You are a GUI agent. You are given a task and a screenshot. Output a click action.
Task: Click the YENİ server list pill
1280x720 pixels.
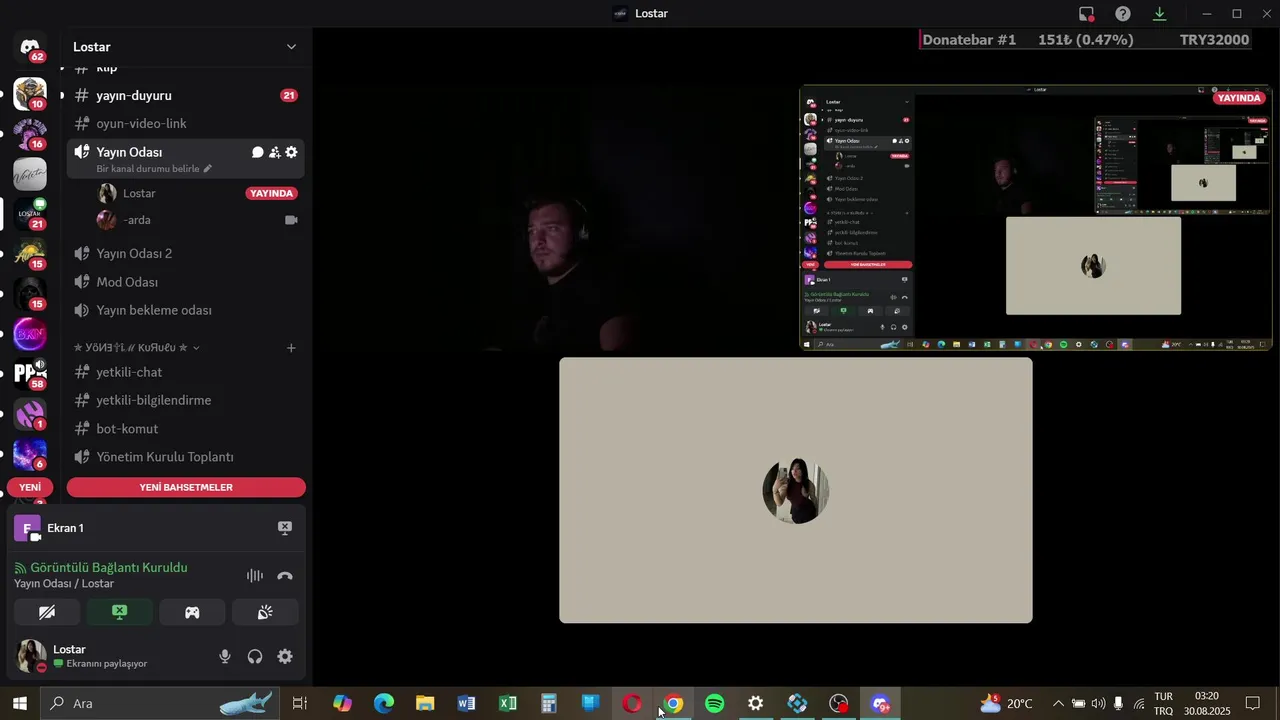(30, 487)
